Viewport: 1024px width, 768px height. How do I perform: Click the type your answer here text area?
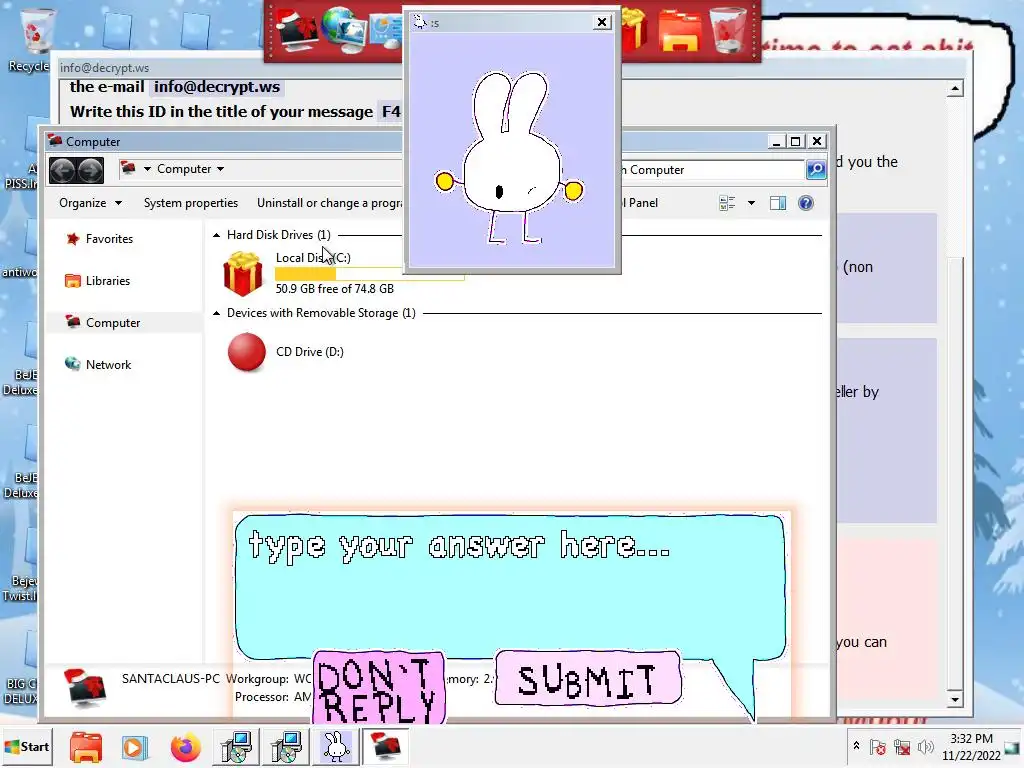(509, 584)
